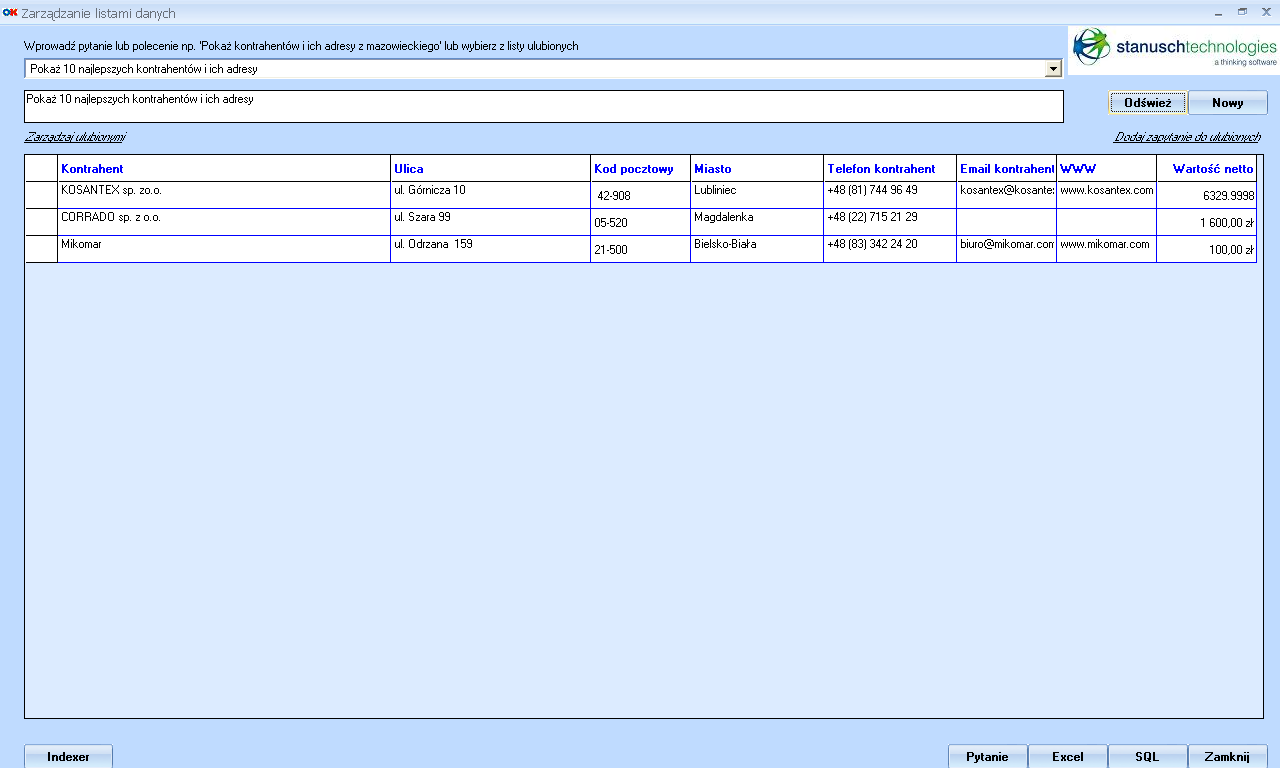Sort by Kontrahent column header
1280x768 pixels.
224,168
